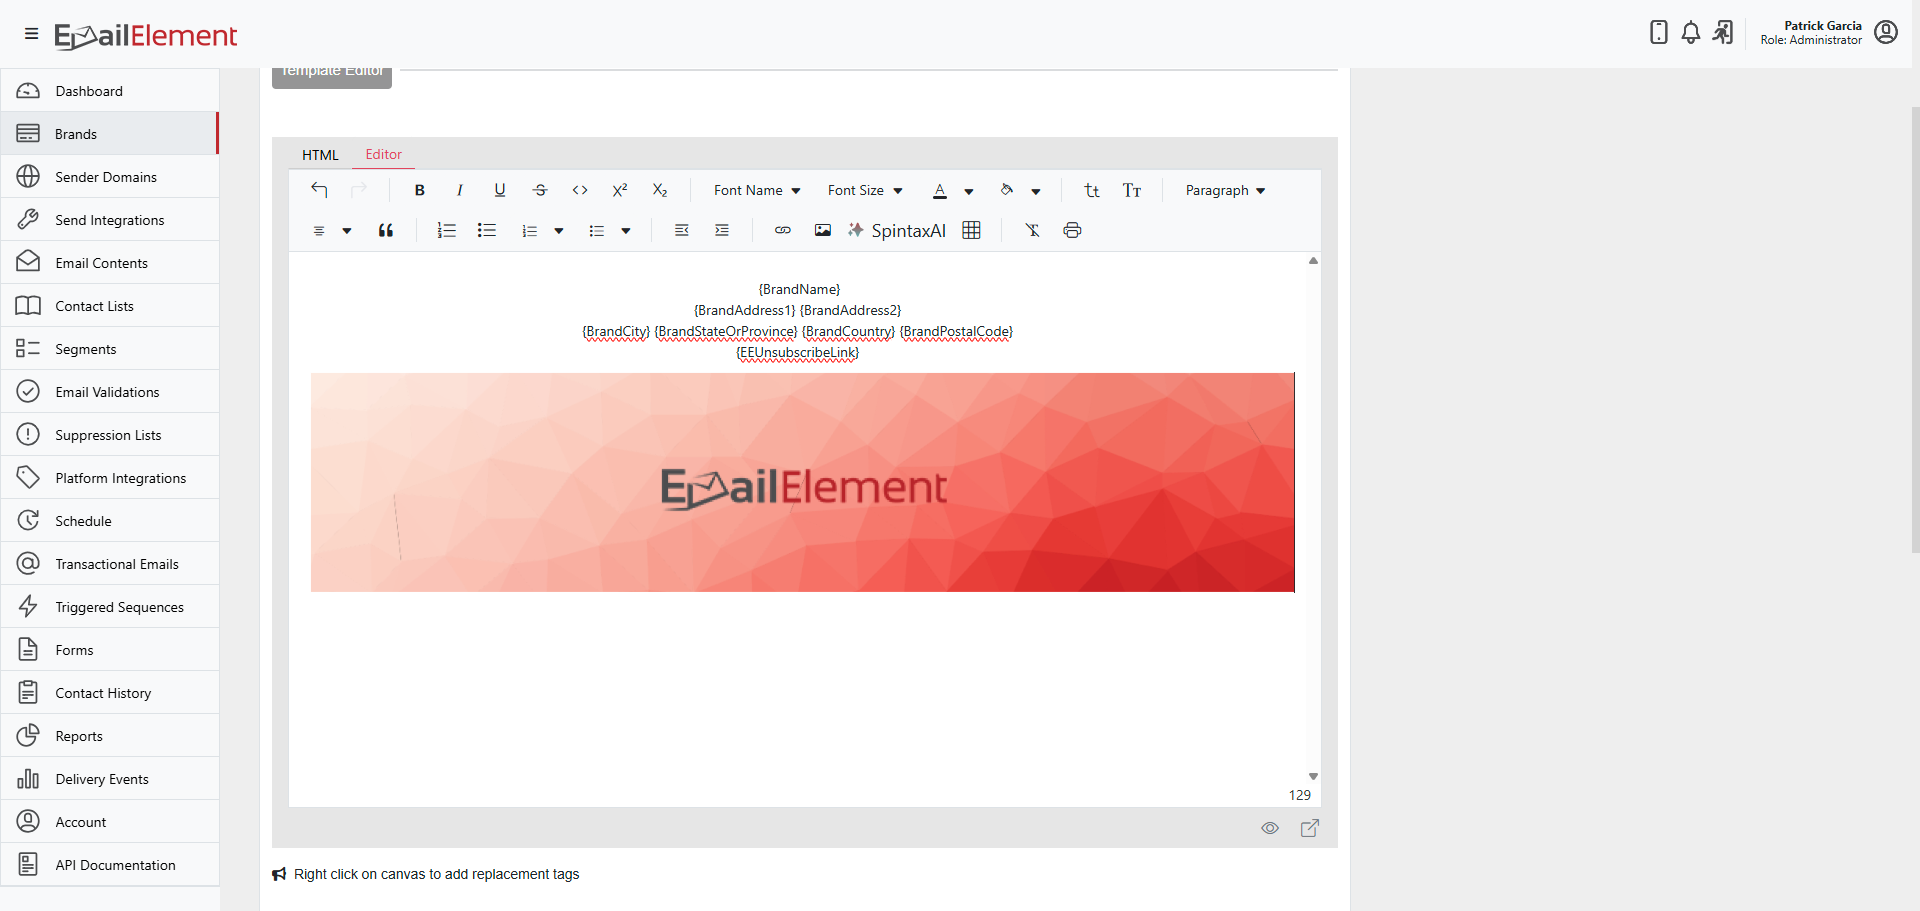The width and height of the screenshot is (1920, 911).
Task: Select the EmailElement banner image in canvas
Action: (803, 482)
